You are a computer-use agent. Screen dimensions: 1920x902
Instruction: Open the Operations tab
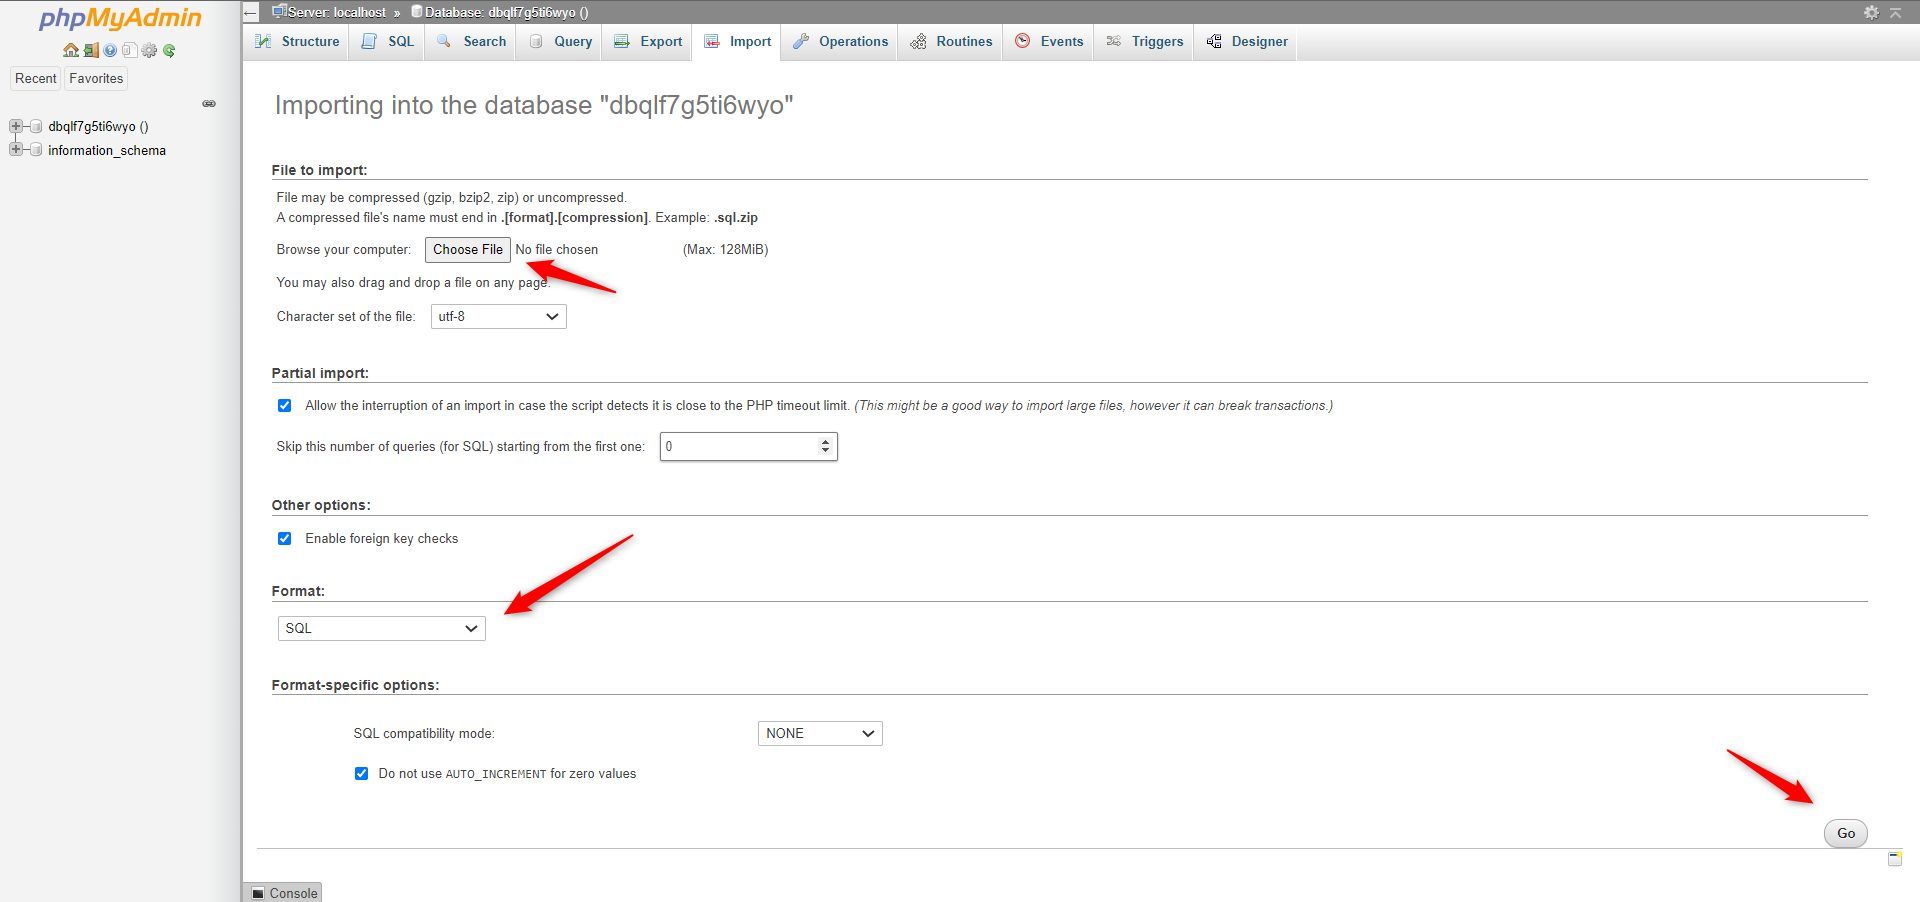840,41
